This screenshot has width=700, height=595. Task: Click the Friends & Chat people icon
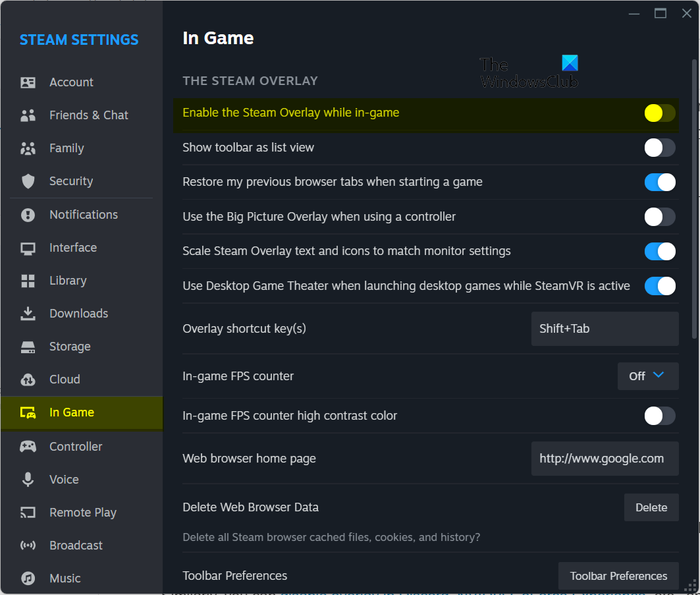pos(28,116)
